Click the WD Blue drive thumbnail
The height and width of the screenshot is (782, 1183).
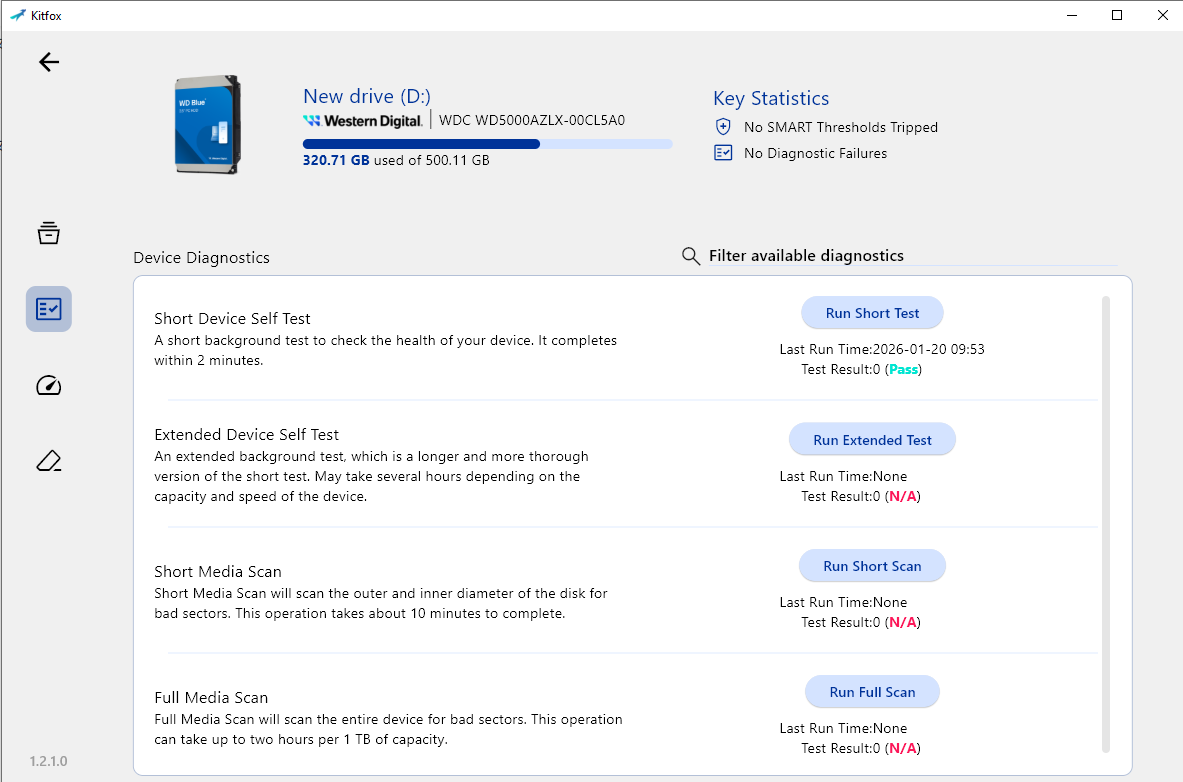coord(207,124)
